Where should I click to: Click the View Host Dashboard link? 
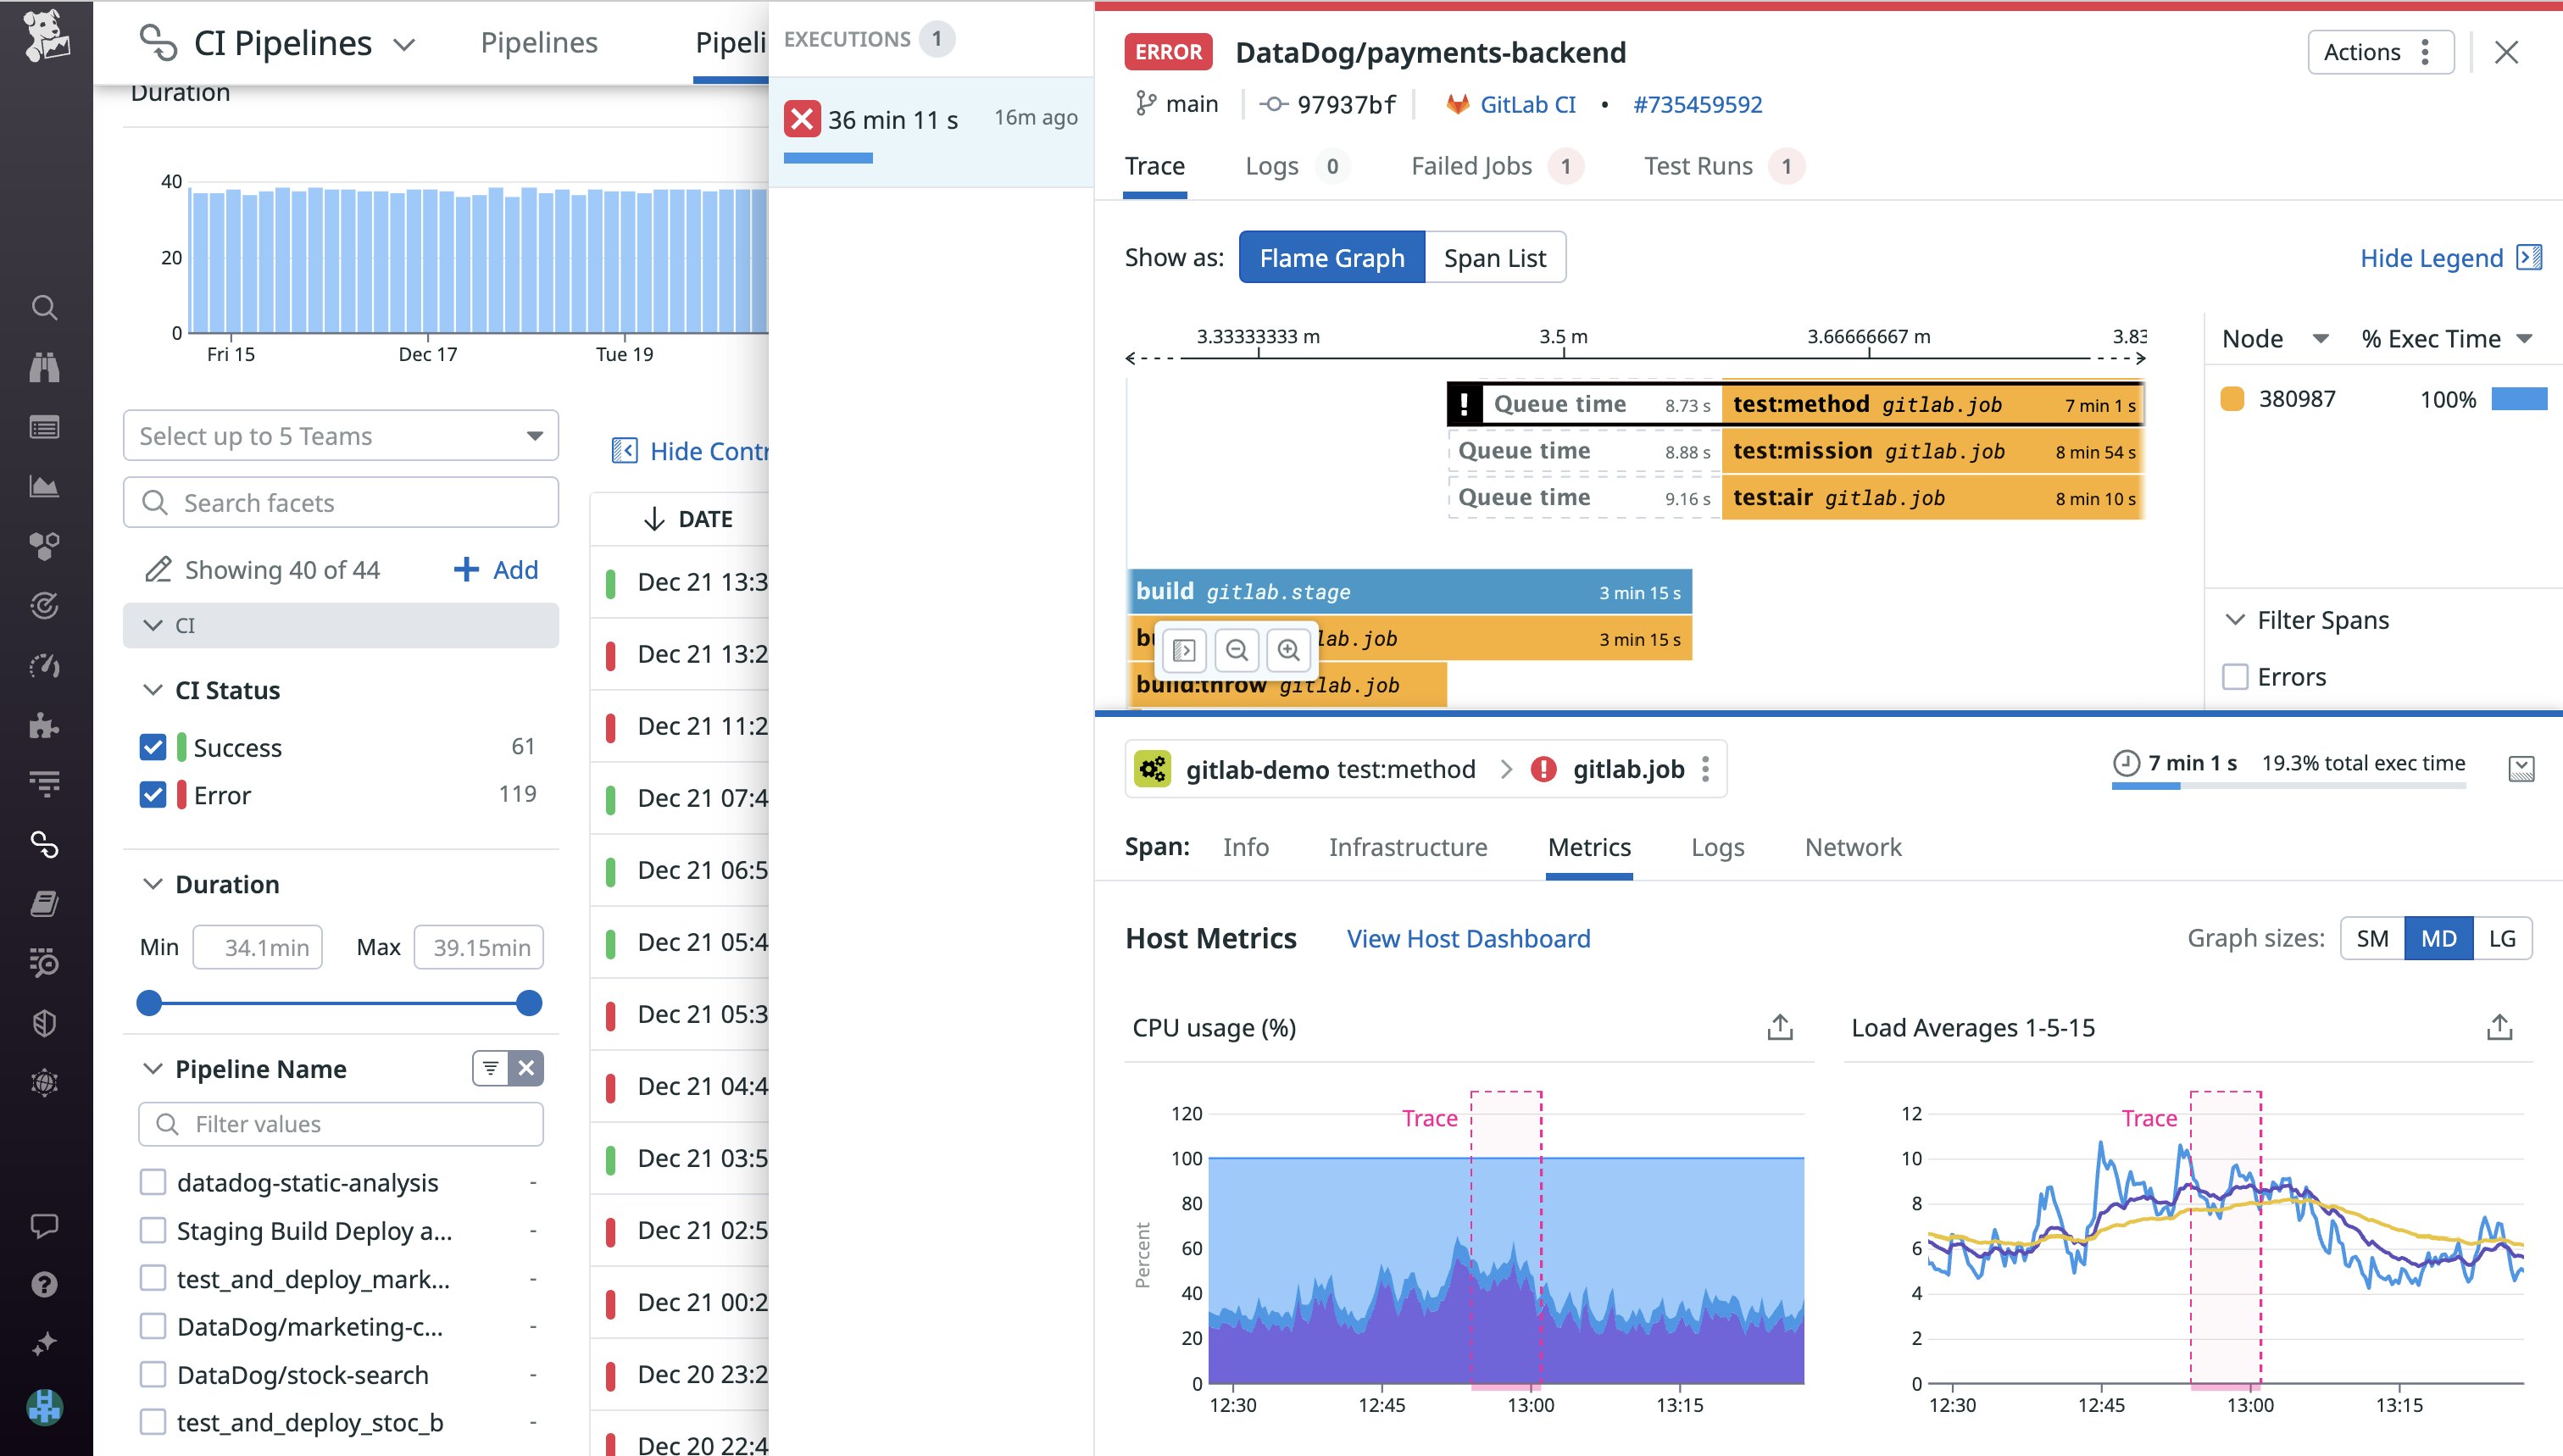1468,938
